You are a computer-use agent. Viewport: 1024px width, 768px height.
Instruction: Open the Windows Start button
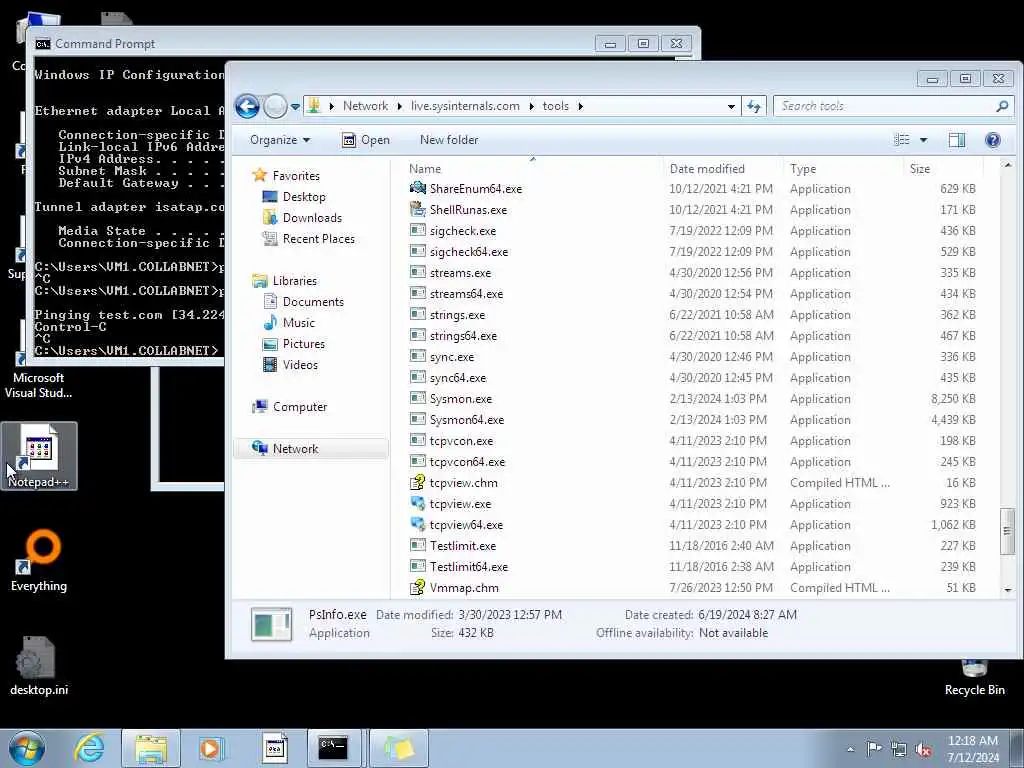pos(27,748)
